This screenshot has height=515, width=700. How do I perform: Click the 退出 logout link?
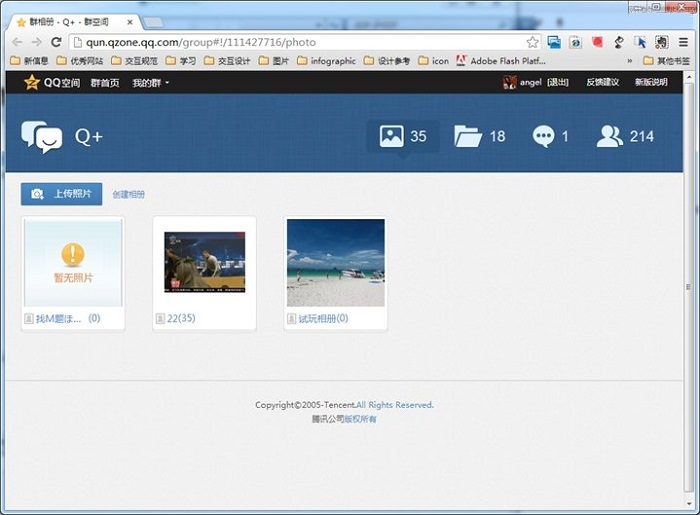click(557, 82)
